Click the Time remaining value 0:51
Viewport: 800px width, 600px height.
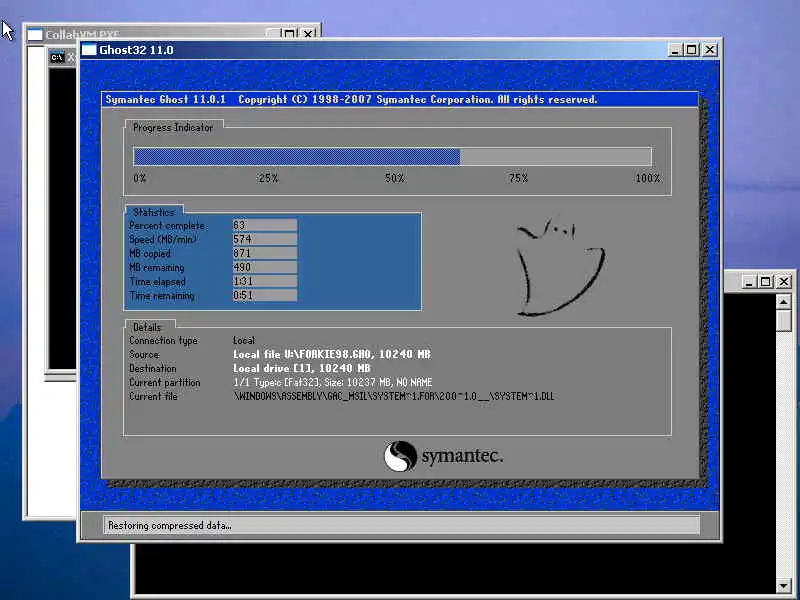(265, 295)
